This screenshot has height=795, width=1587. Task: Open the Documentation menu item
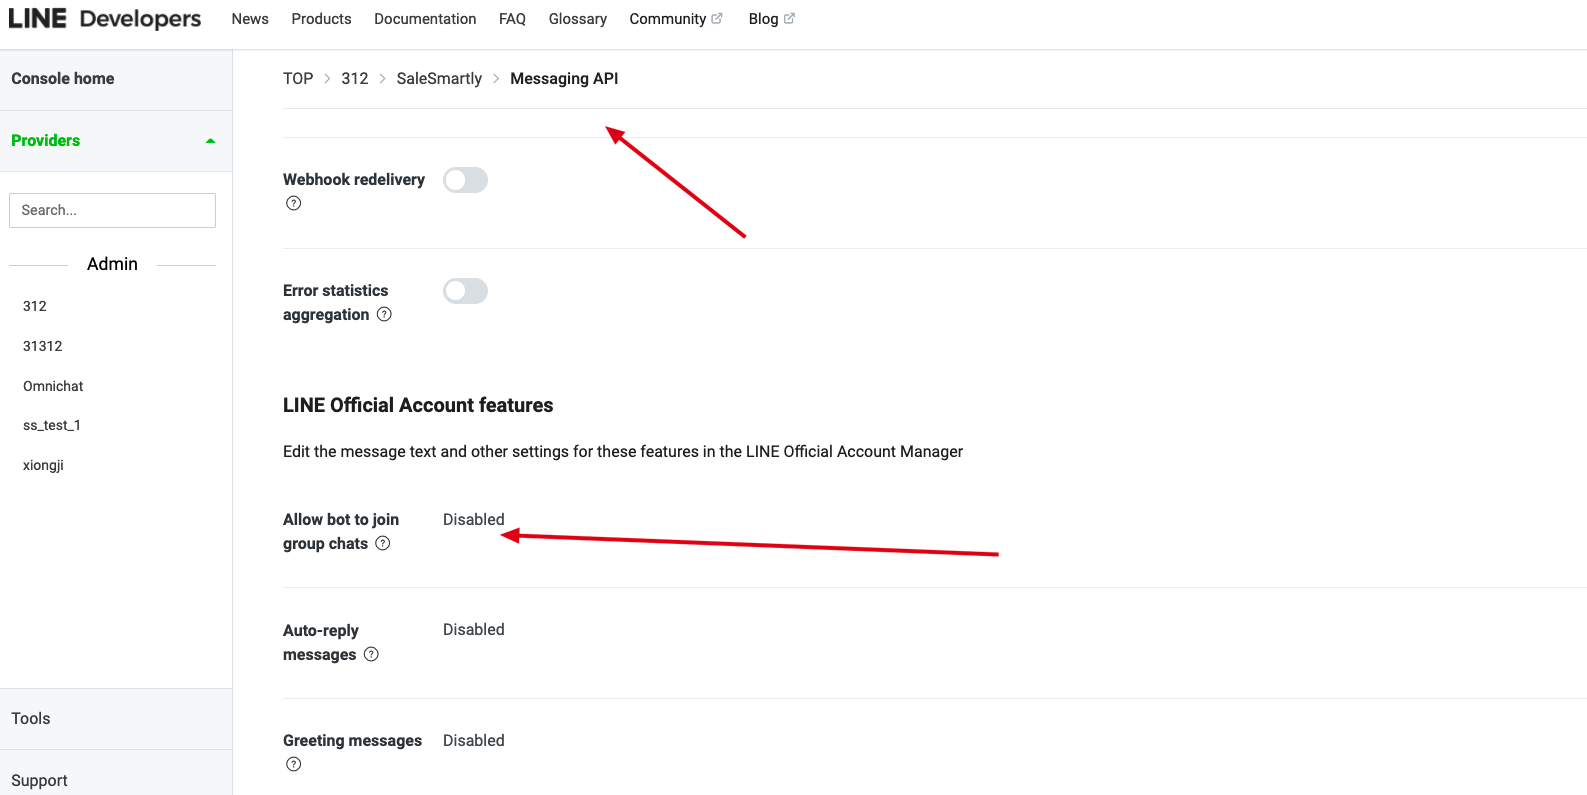425,19
